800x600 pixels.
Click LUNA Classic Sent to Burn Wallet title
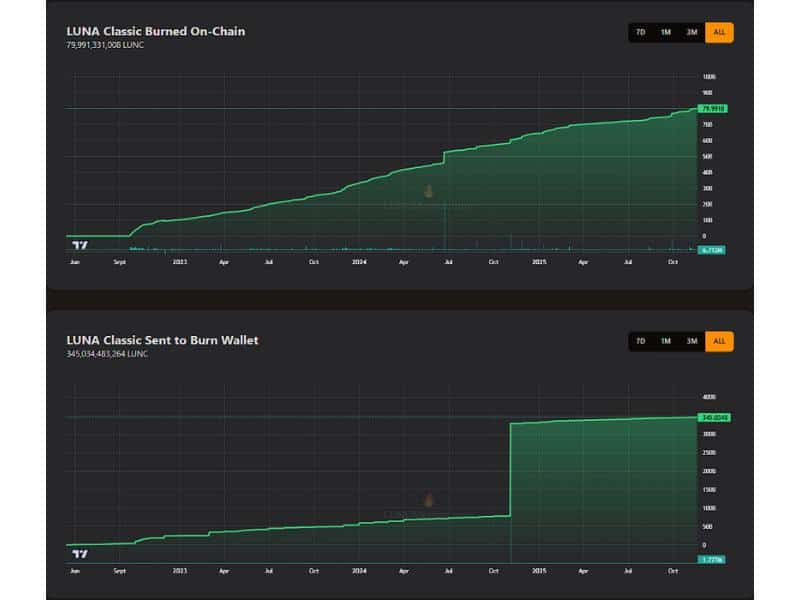pos(162,340)
